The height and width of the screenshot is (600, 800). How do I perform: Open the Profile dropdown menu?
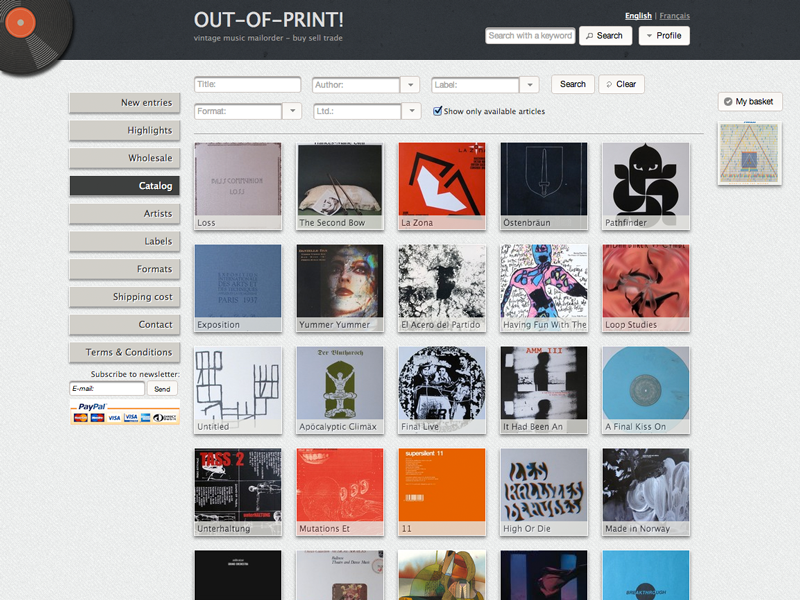[664, 36]
